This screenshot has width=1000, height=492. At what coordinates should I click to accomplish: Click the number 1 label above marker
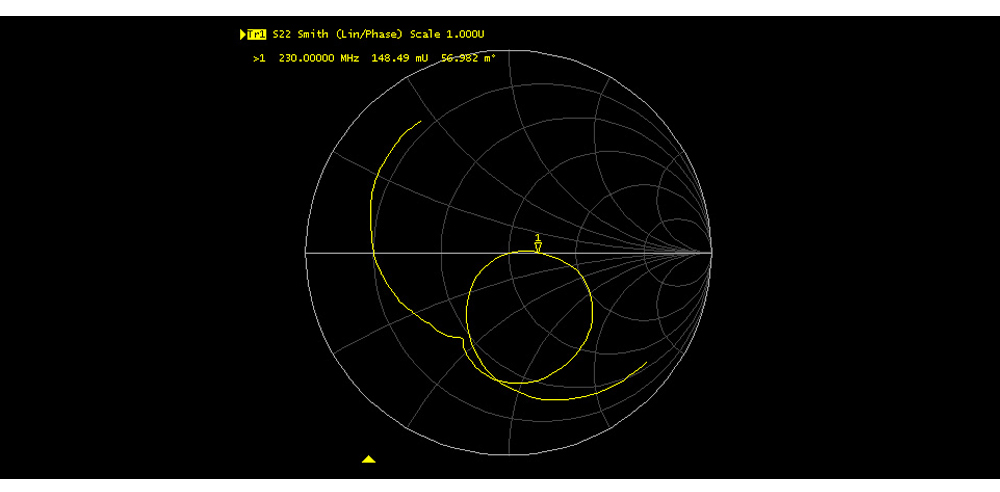[x=538, y=238]
